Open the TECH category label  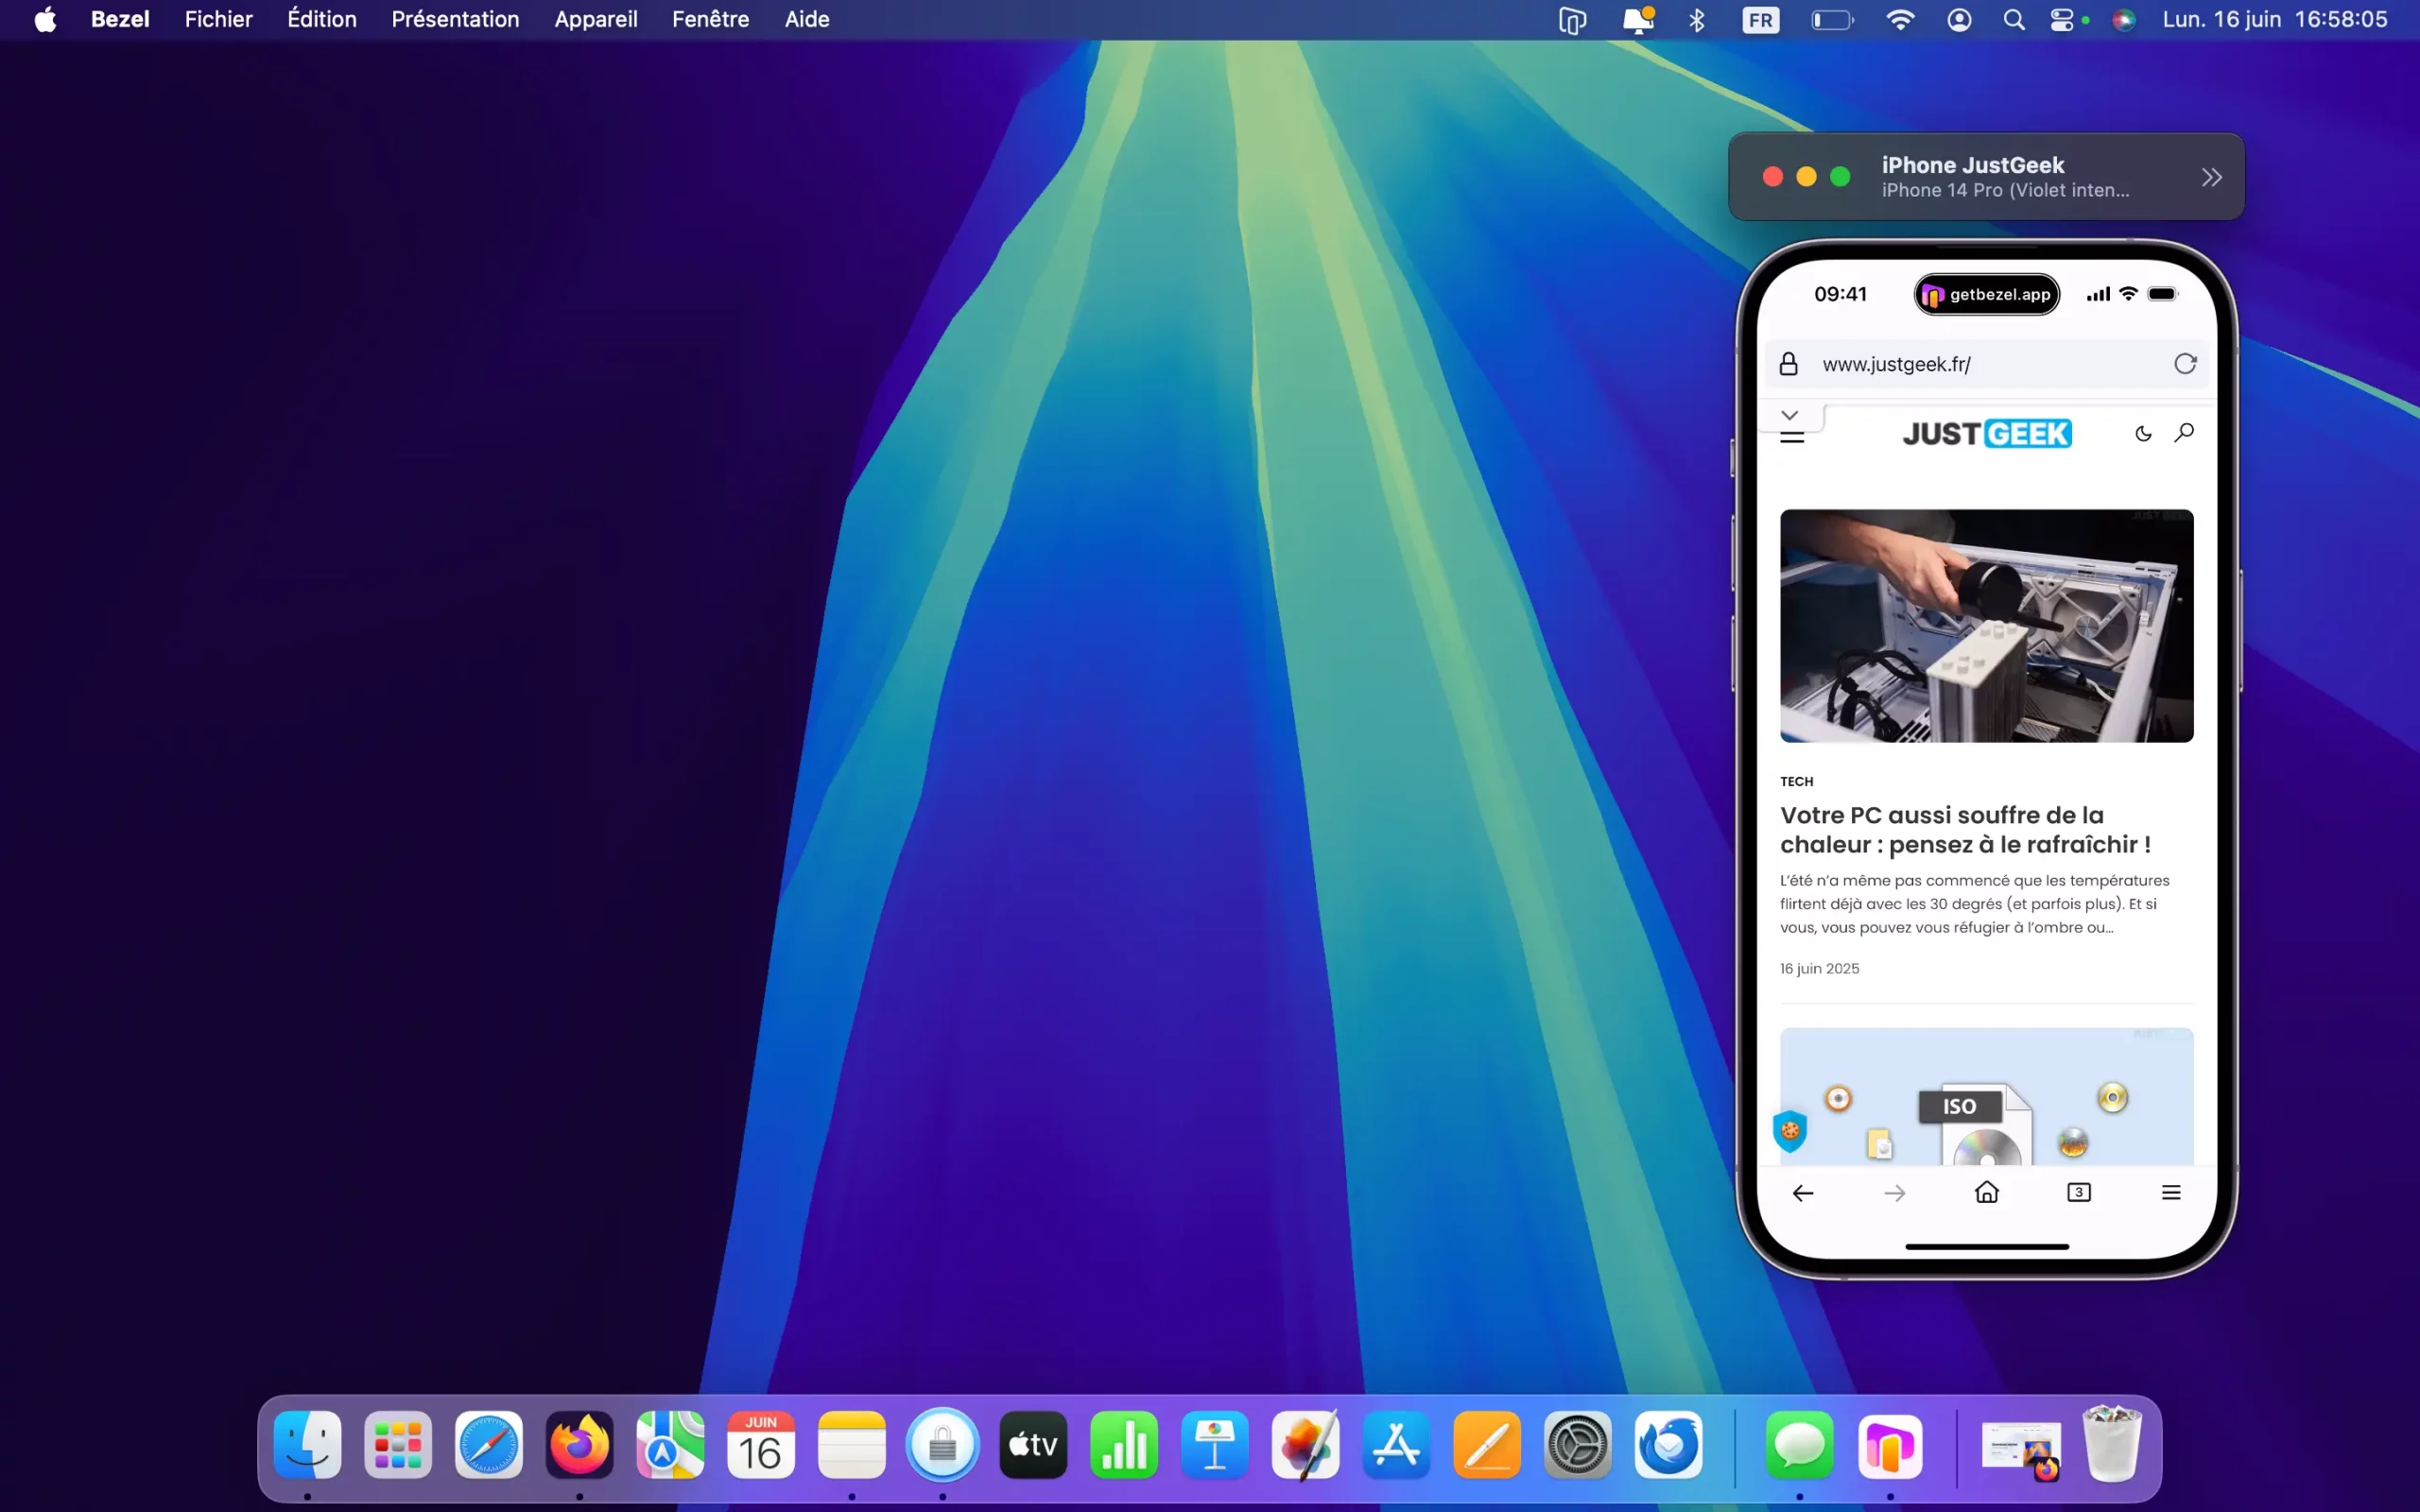(x=1796, y=781)
